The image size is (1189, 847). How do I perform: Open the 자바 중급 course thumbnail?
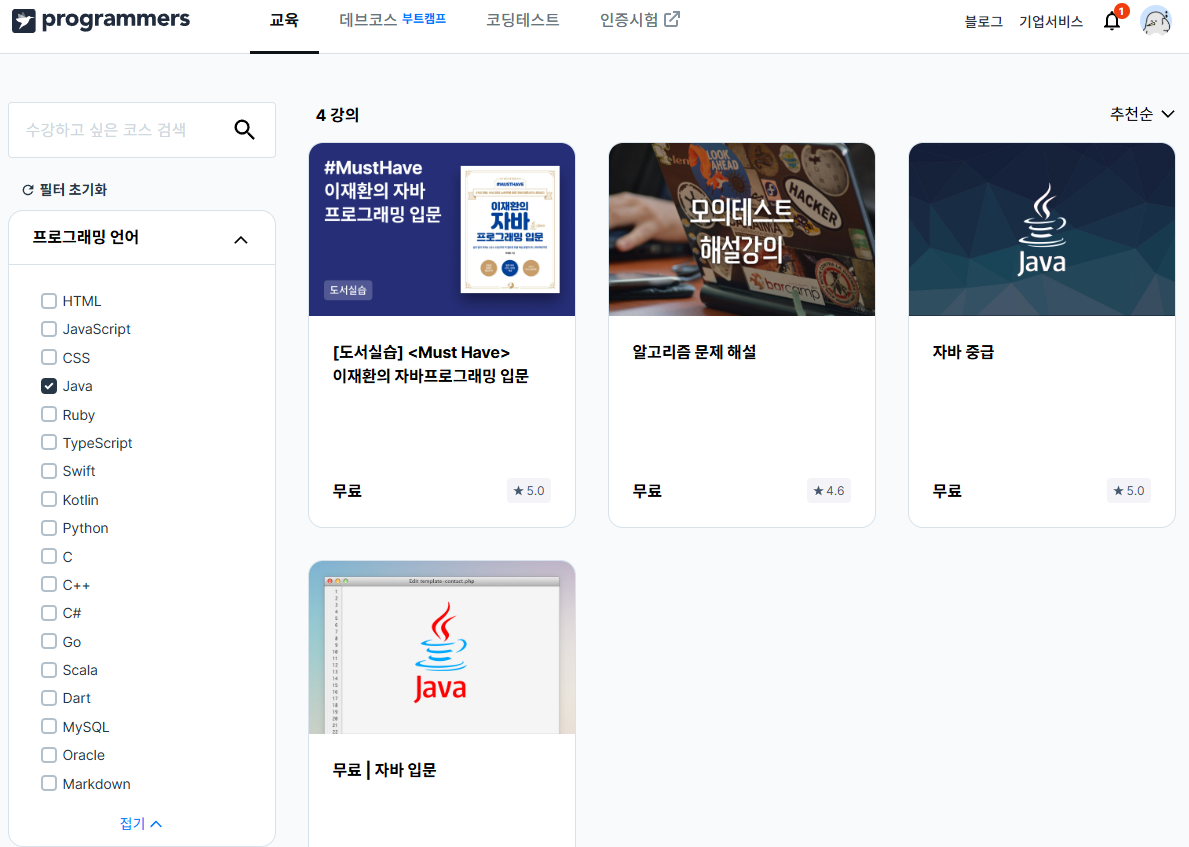(x=1042, y=229)
